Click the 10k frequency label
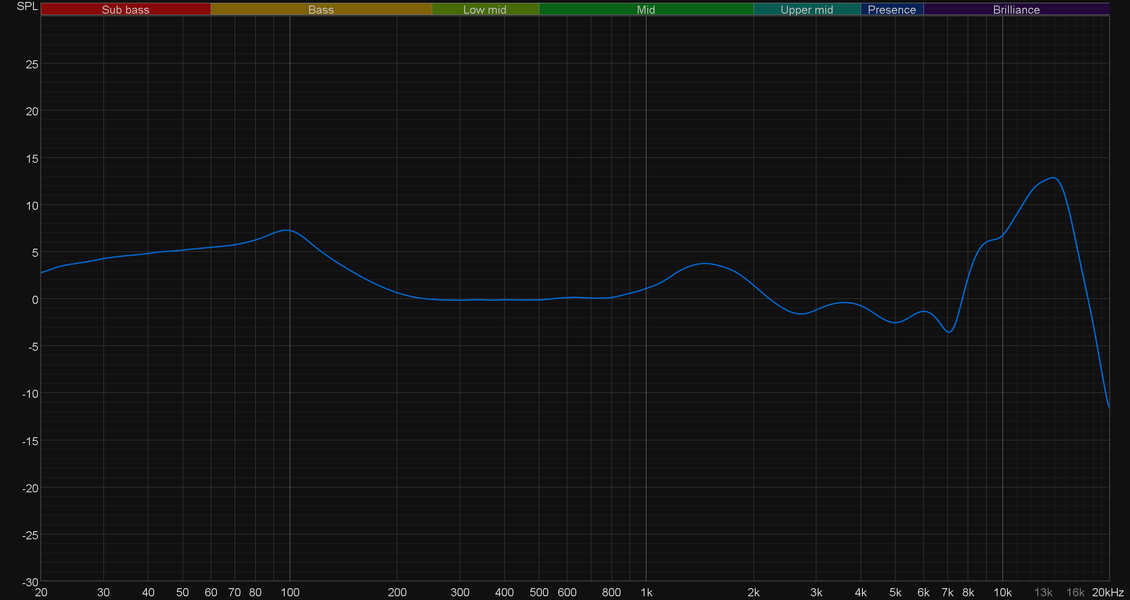 [x=1002, y=592]
